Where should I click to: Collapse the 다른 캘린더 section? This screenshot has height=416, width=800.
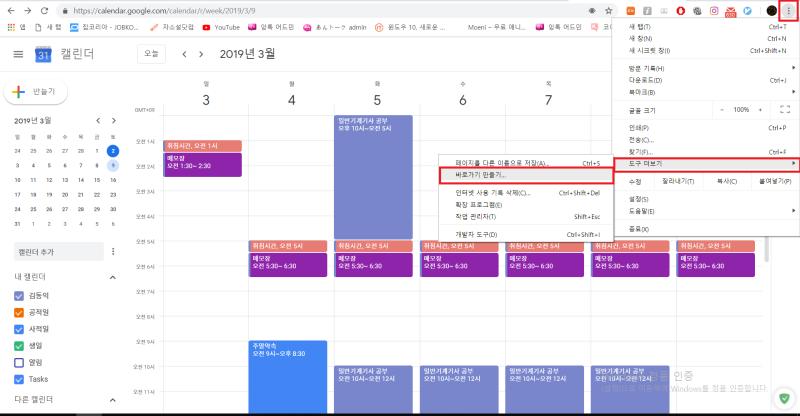click(x=112, y=400)
